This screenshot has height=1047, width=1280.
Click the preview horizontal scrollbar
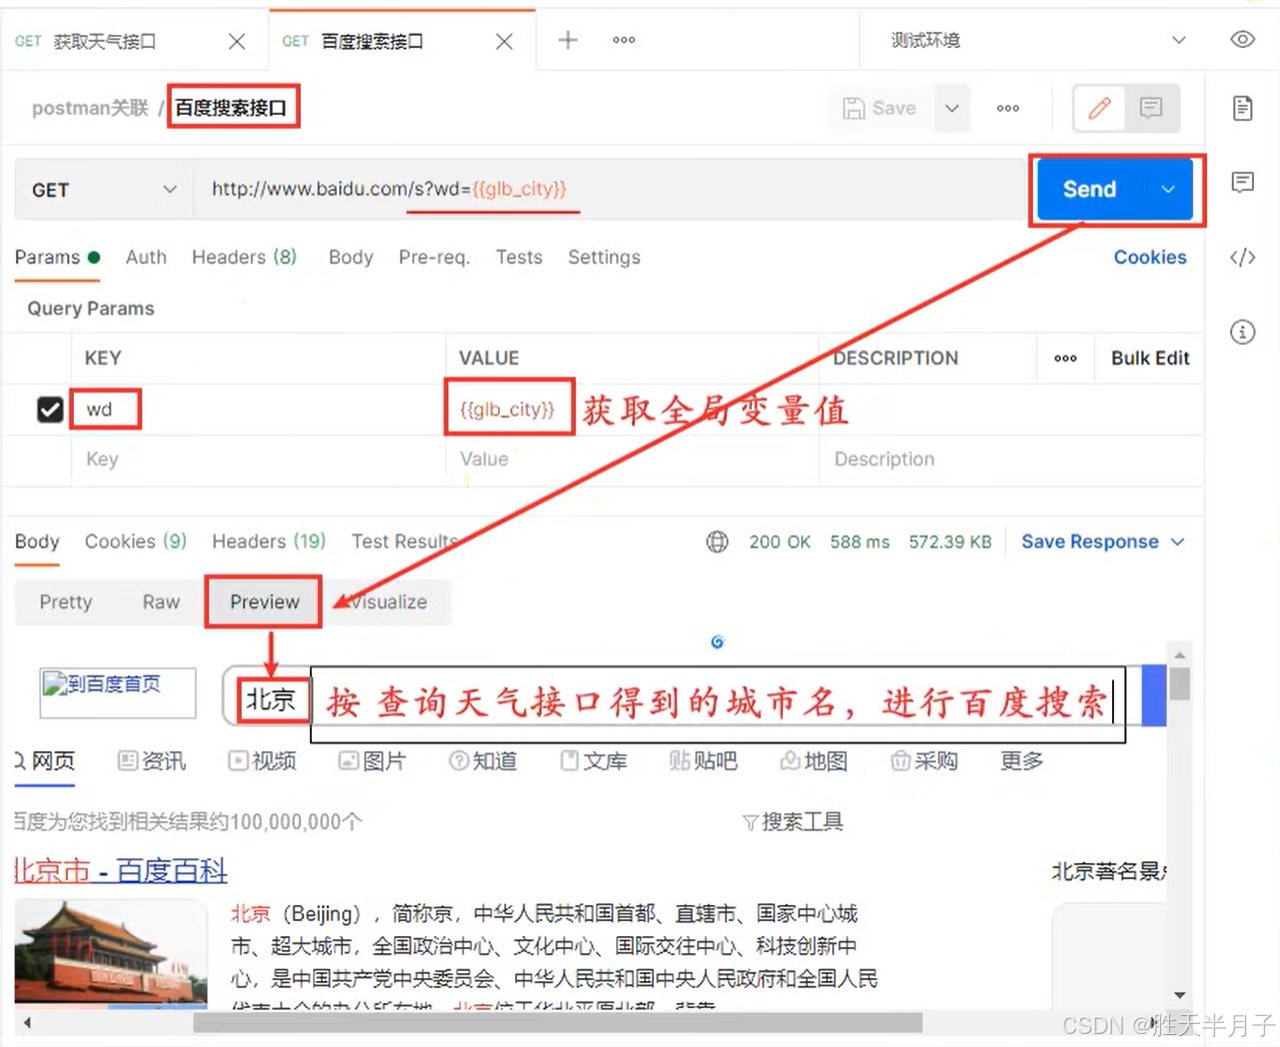point(558,1023)
